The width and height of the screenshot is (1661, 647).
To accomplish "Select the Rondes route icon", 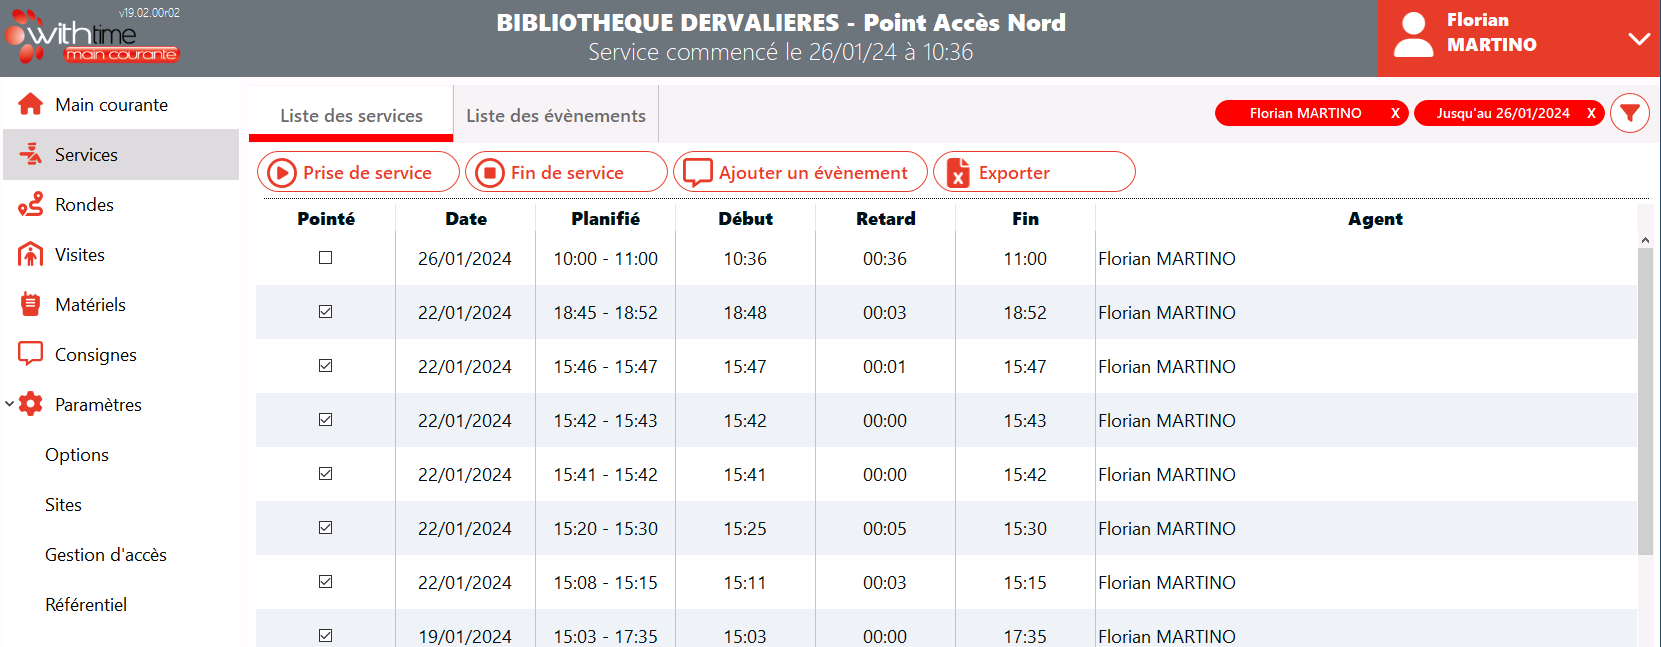I will point(31,204).
